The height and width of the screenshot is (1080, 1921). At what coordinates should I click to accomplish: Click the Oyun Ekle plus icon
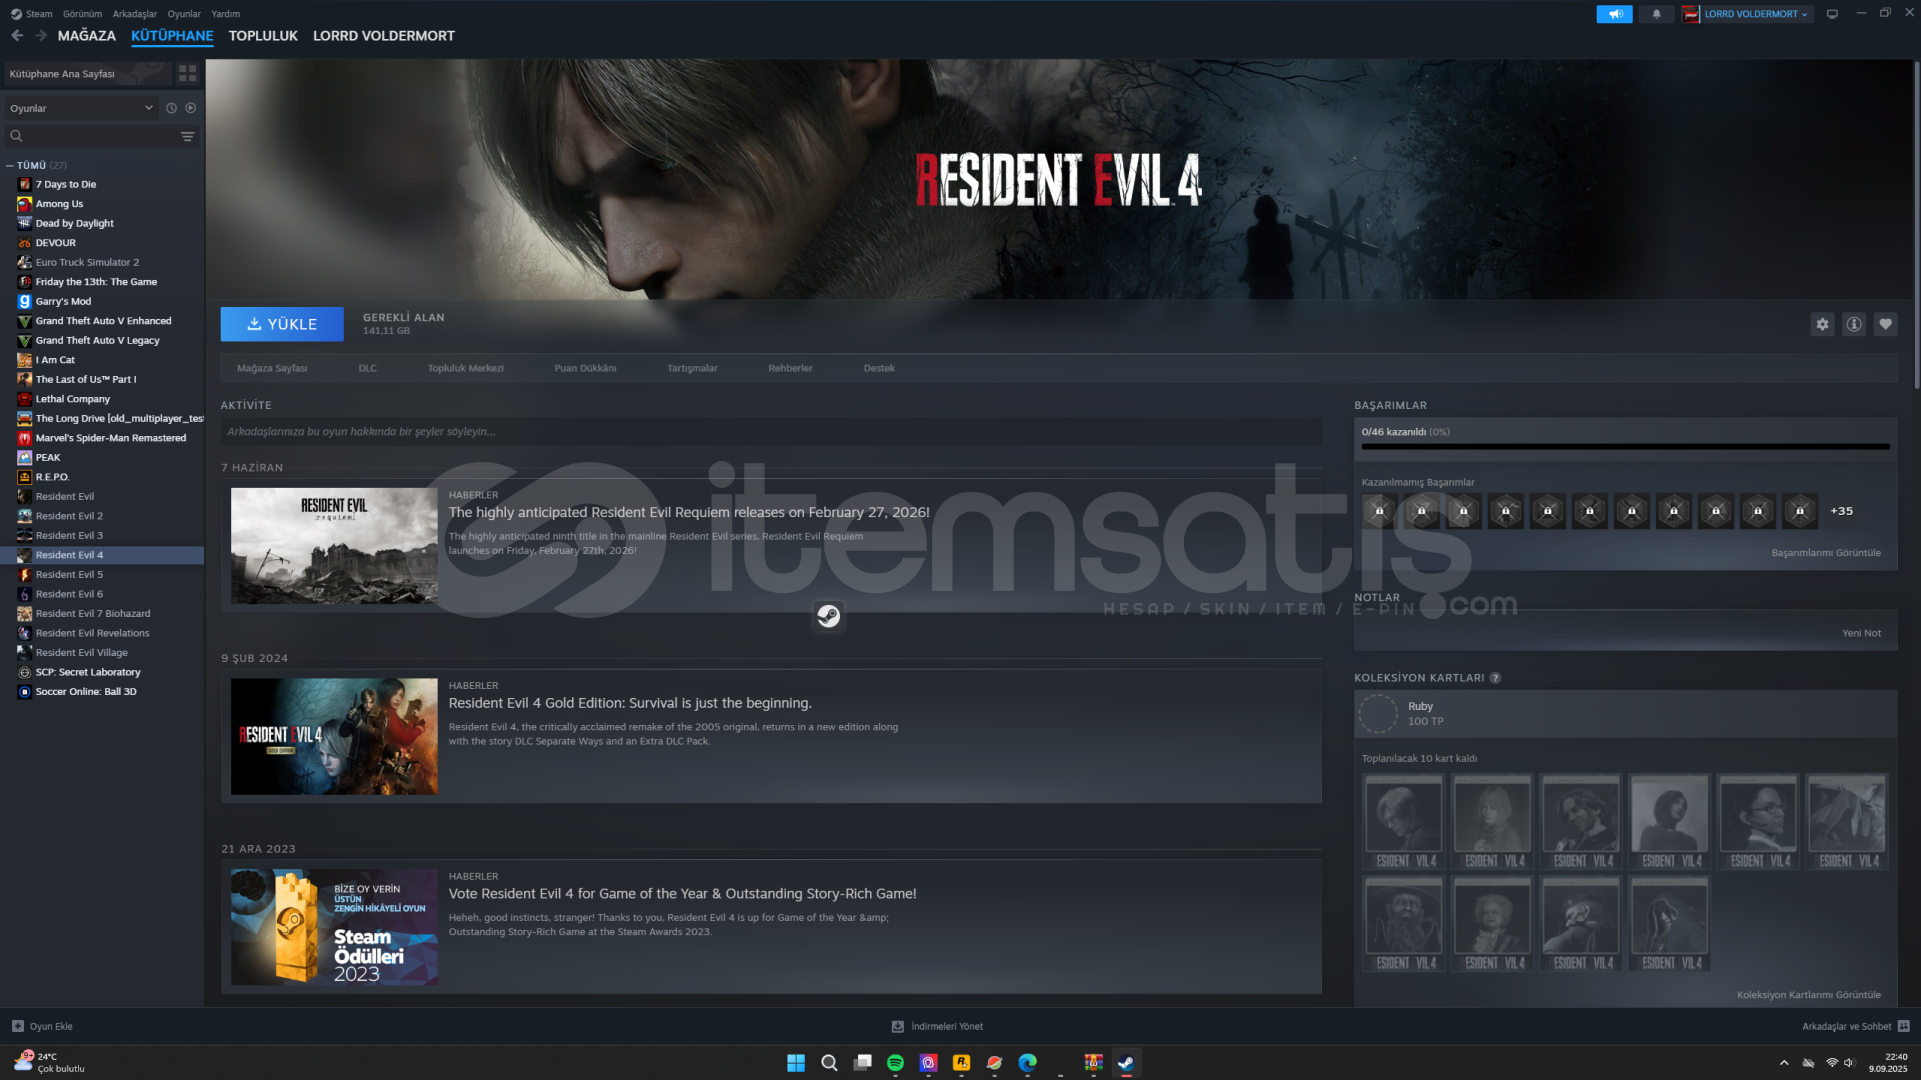tap(17, 1026)
